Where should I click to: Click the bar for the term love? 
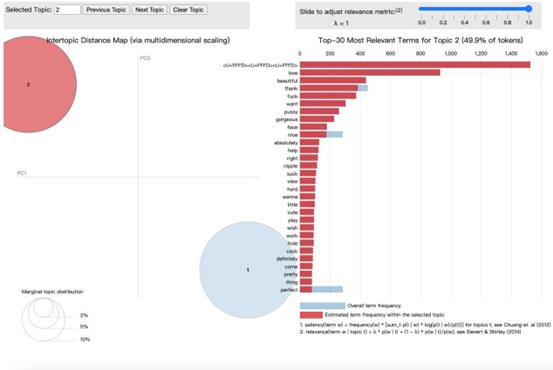[370, 73]
